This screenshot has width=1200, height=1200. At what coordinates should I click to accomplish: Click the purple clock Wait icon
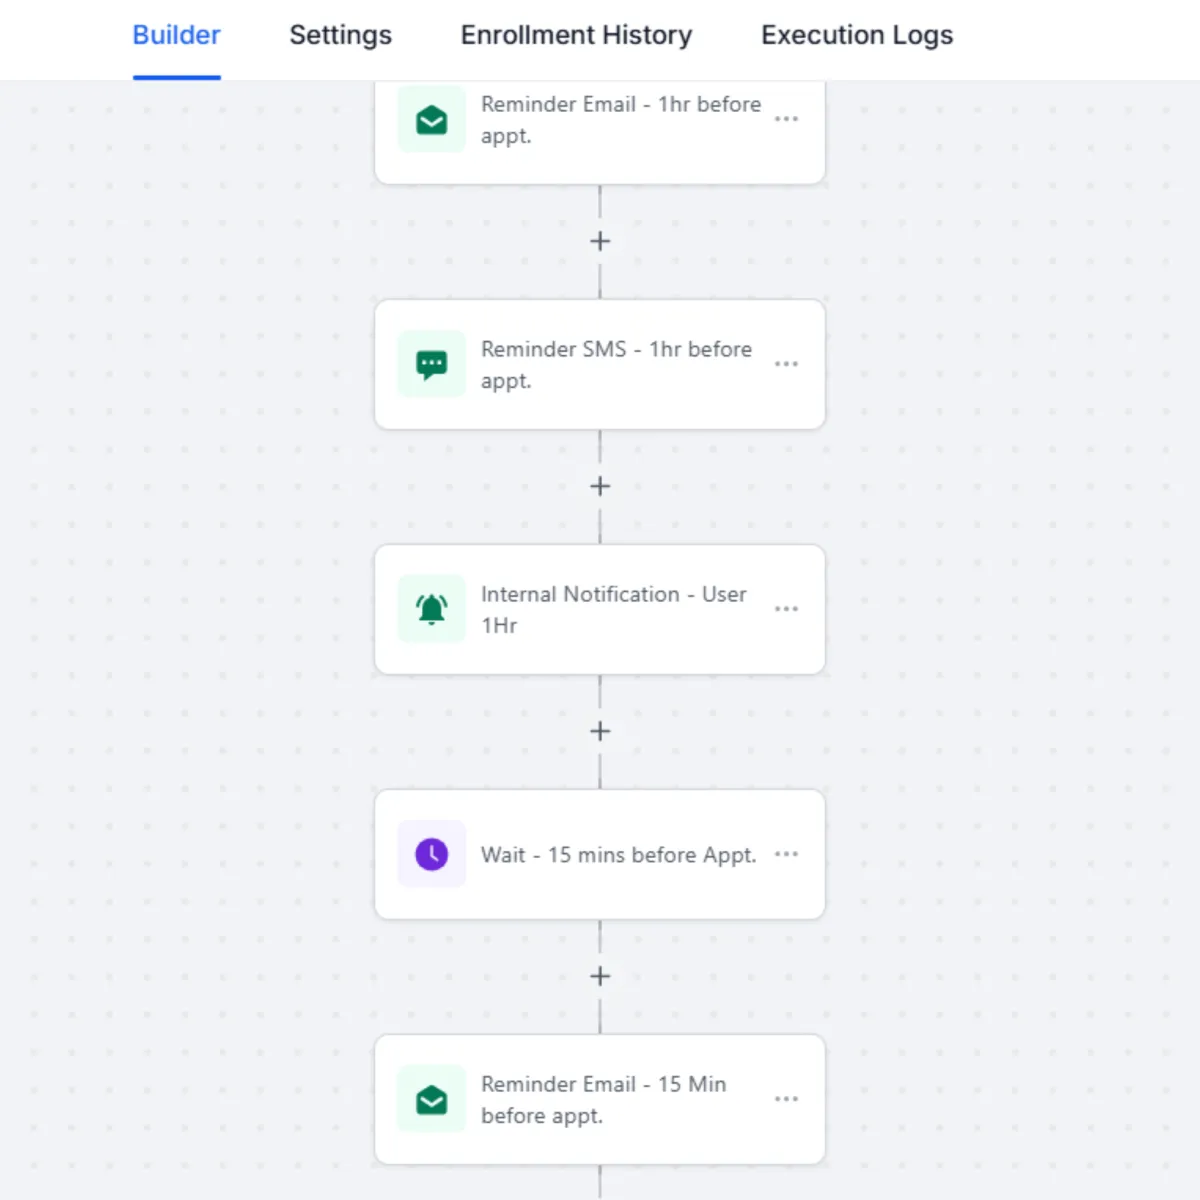click(x=431, y=854)
